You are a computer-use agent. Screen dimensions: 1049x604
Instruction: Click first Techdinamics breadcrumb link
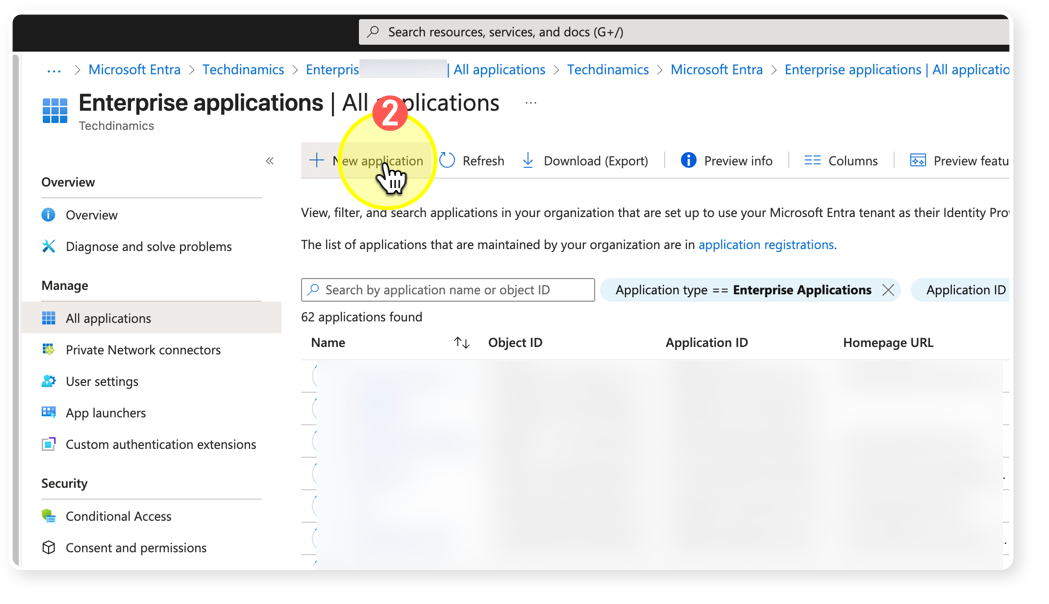coord(243,70)
